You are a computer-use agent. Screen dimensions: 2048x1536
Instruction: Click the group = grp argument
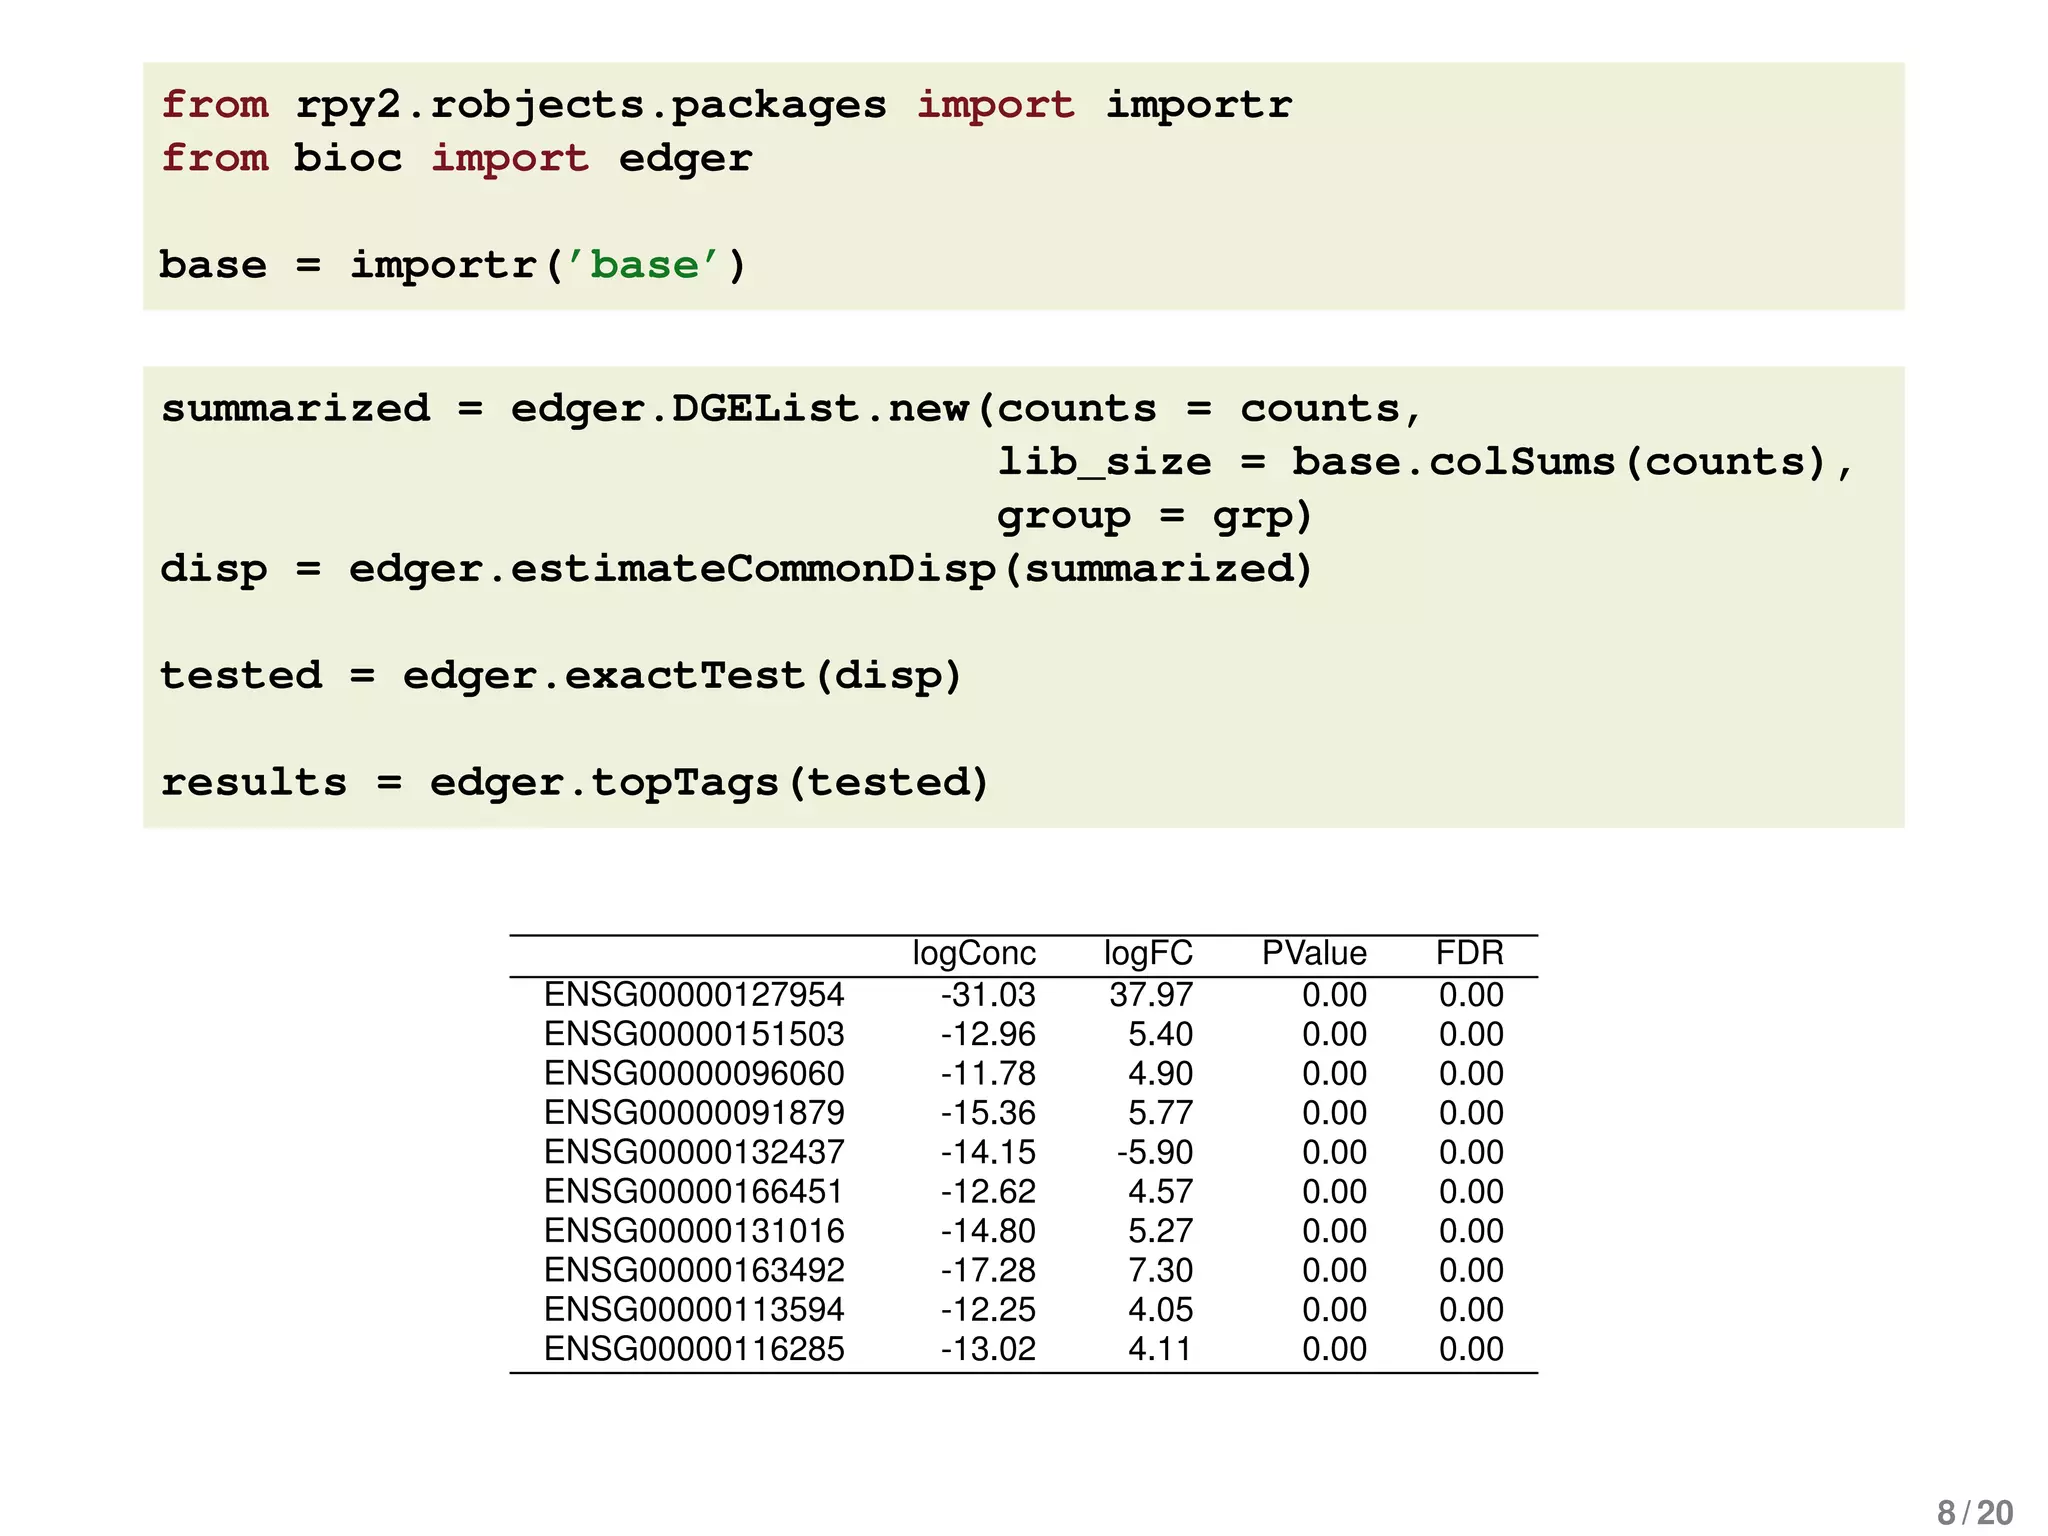(x=1154, y=517)
